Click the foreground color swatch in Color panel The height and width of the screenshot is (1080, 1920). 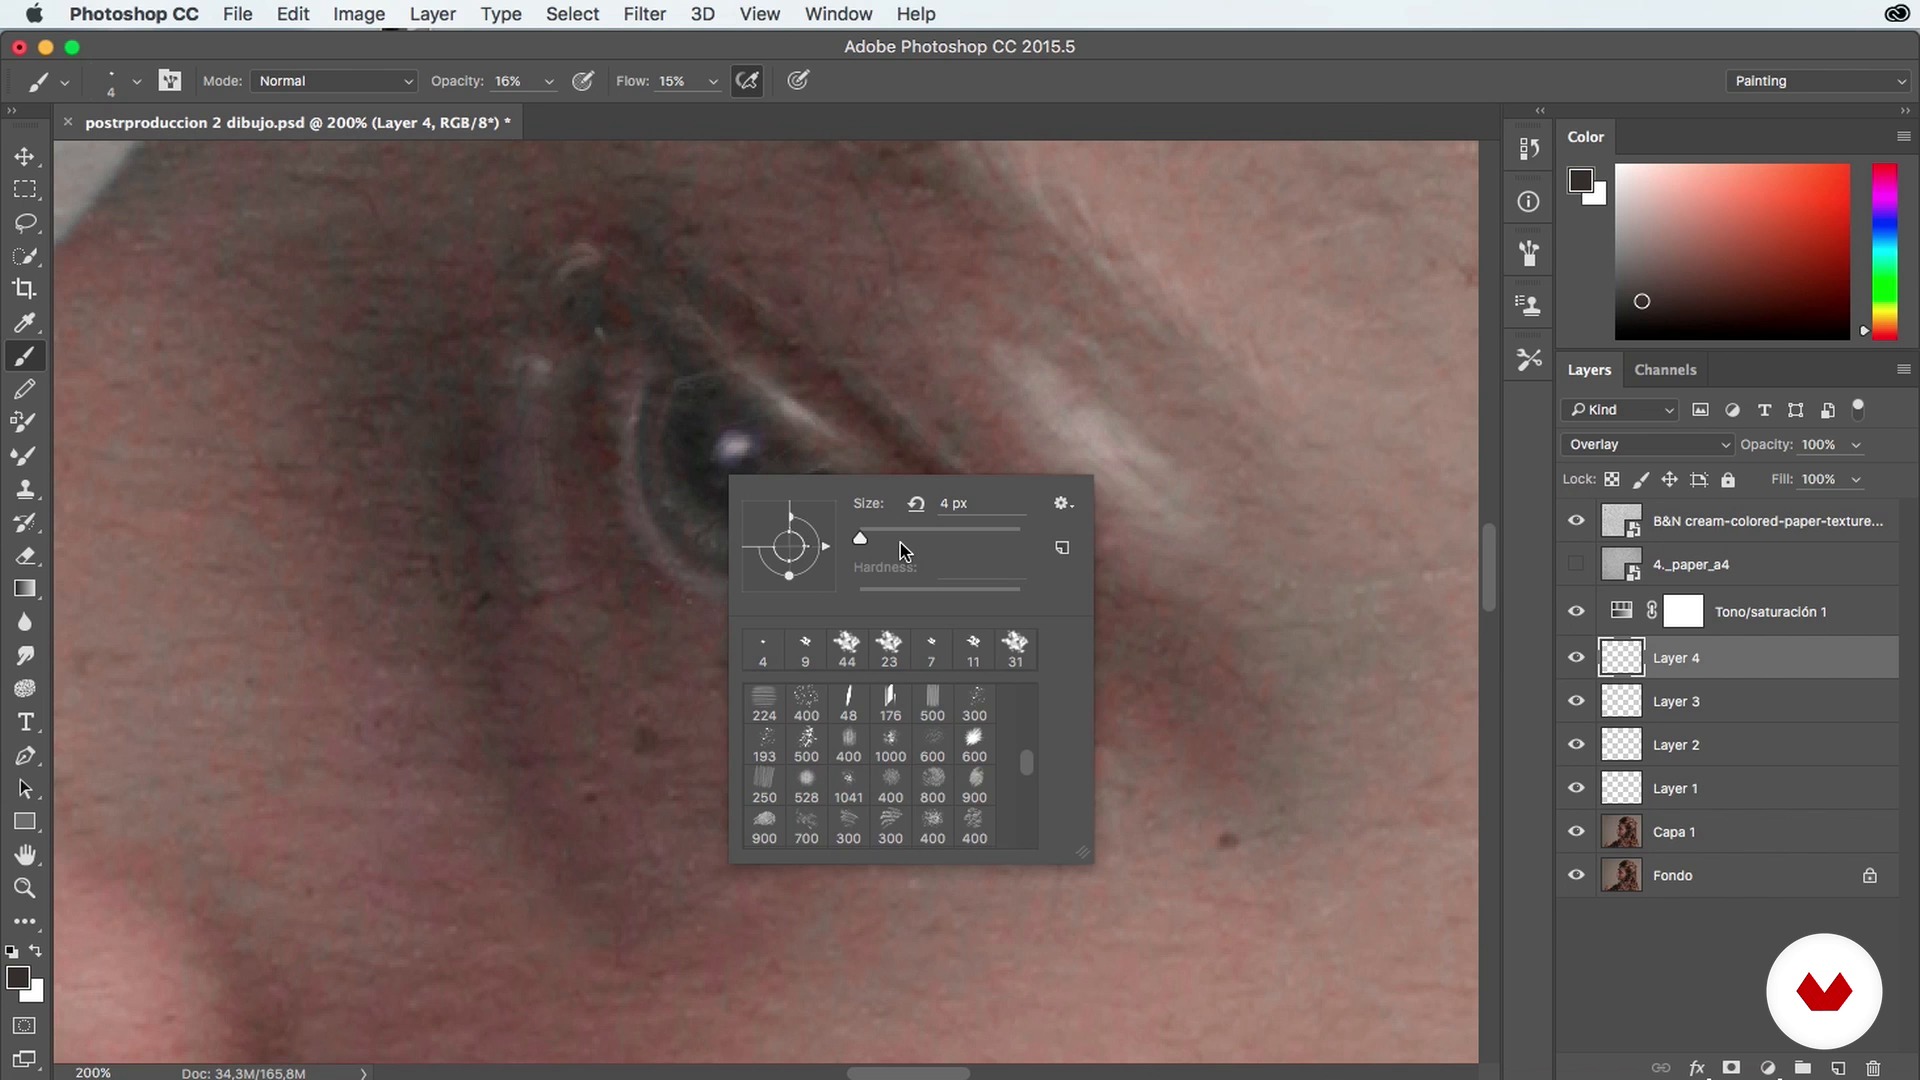(1580, 180)
